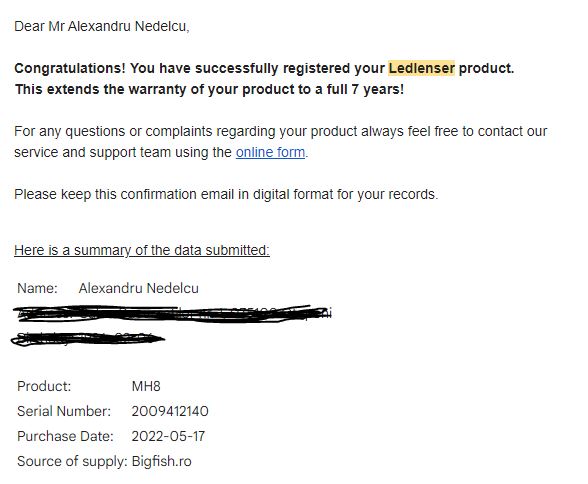Click the 'Please keep this confirmation email' line
Screen dimensions: 588x484
pyautogui.click(x=226, y=194)
